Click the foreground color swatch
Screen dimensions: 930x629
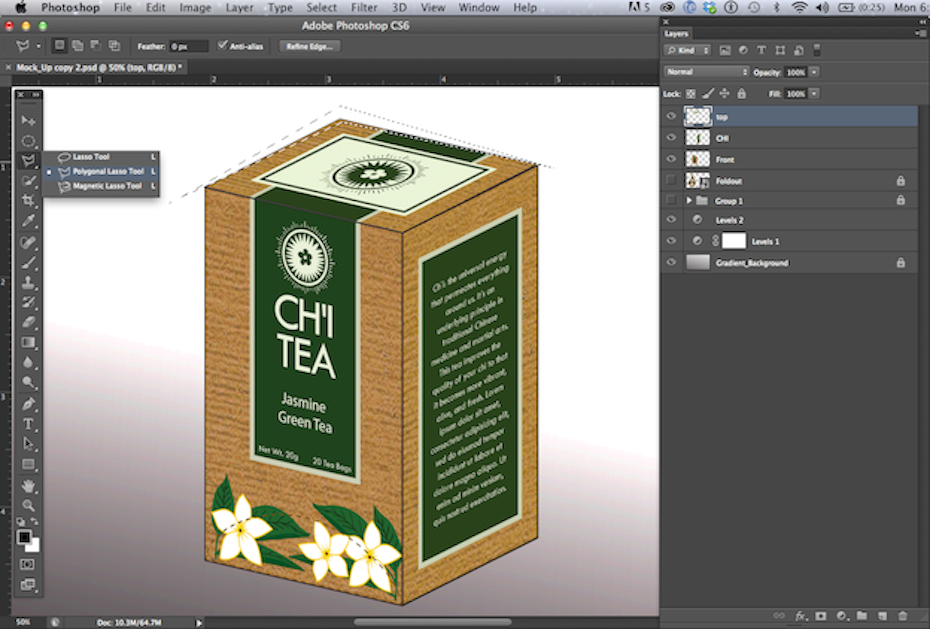point(24,538)
